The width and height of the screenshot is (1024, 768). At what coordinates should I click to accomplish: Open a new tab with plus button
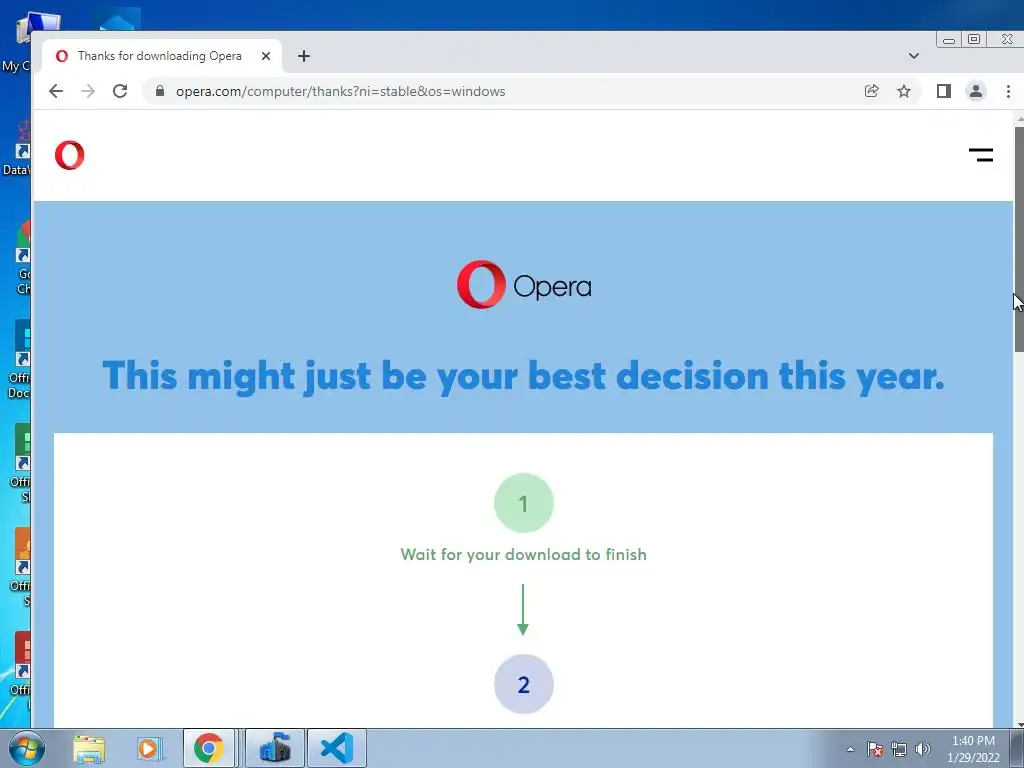coord(304,56)
